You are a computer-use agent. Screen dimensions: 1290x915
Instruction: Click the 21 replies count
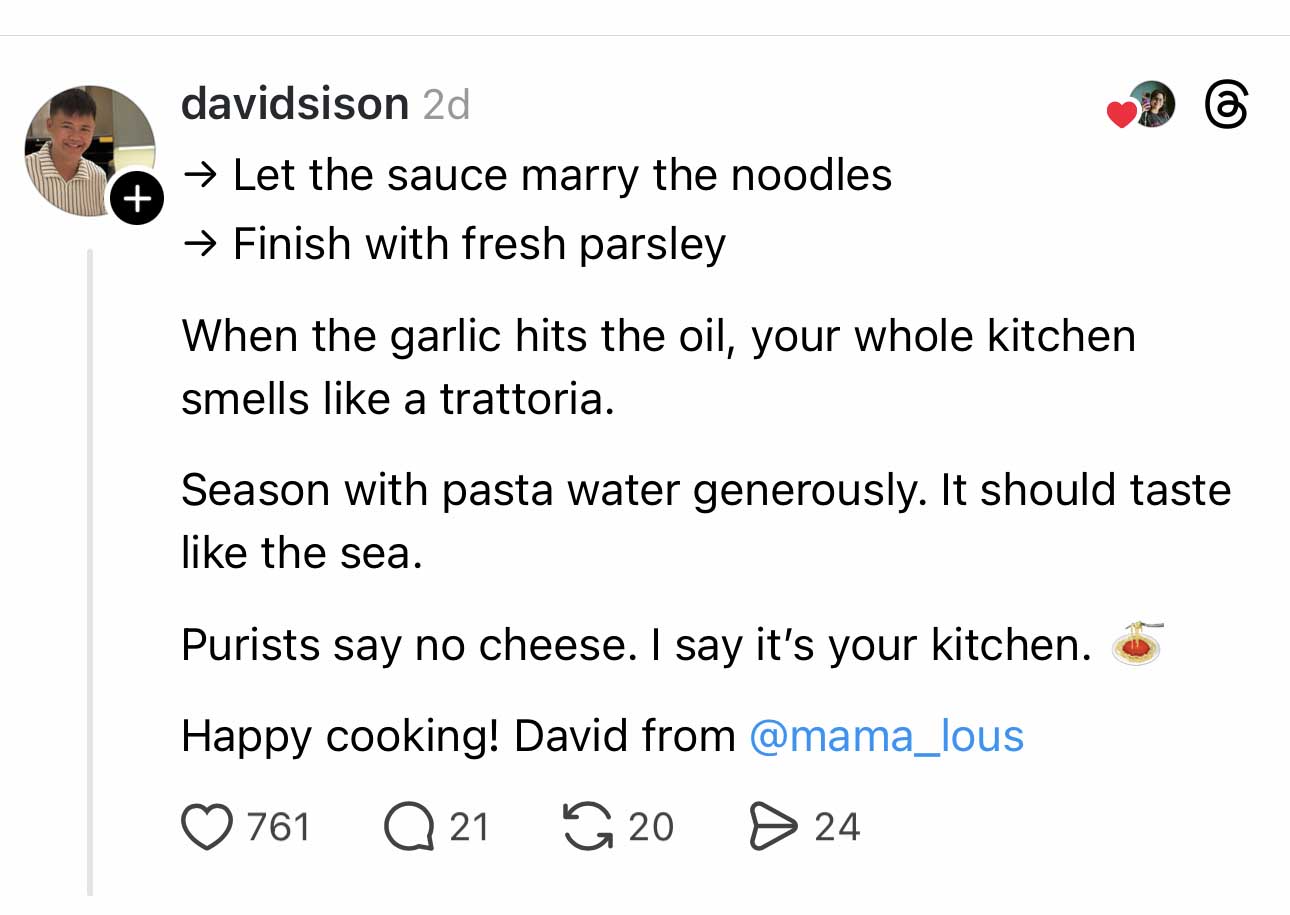click(x=469, y=828)
